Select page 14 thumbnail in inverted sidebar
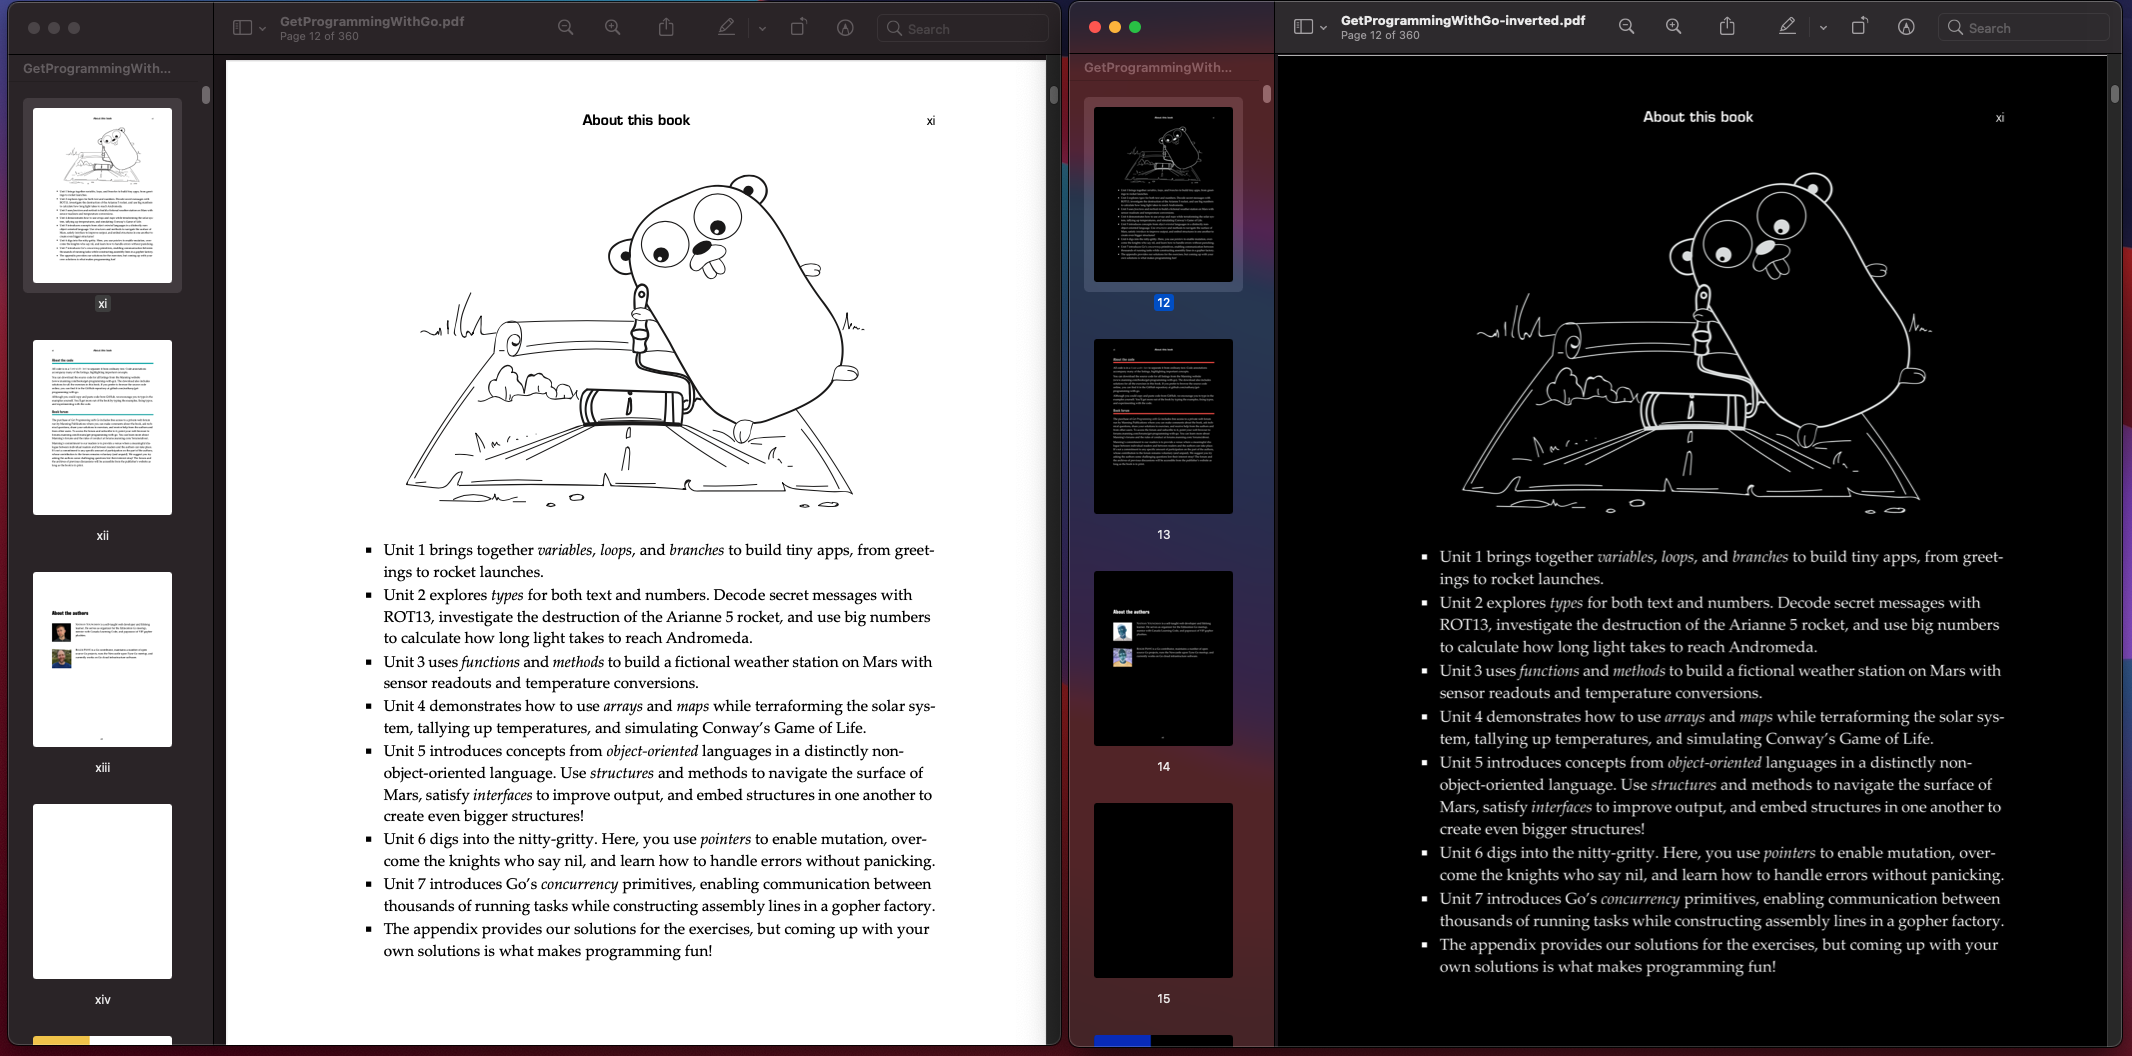Image resolution: width=2132 pixels, height=1056 pixels. coord(1163,658)
